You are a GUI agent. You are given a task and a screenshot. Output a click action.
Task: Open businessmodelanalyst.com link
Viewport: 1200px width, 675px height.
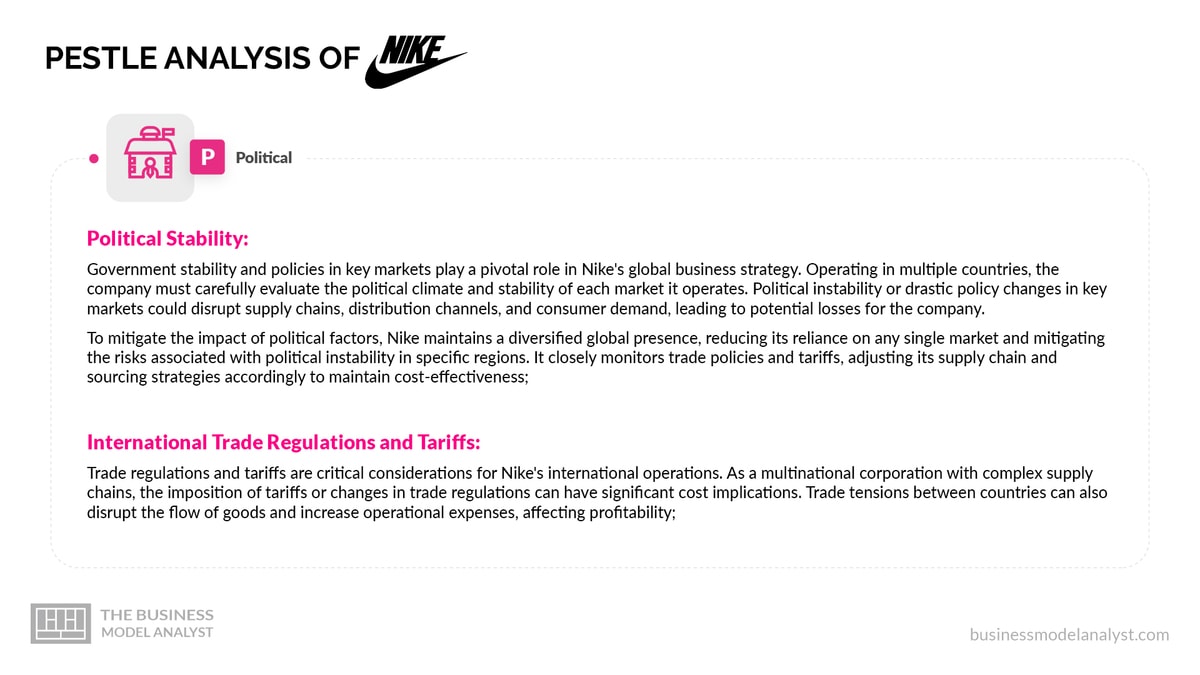tap(1069, 634)
